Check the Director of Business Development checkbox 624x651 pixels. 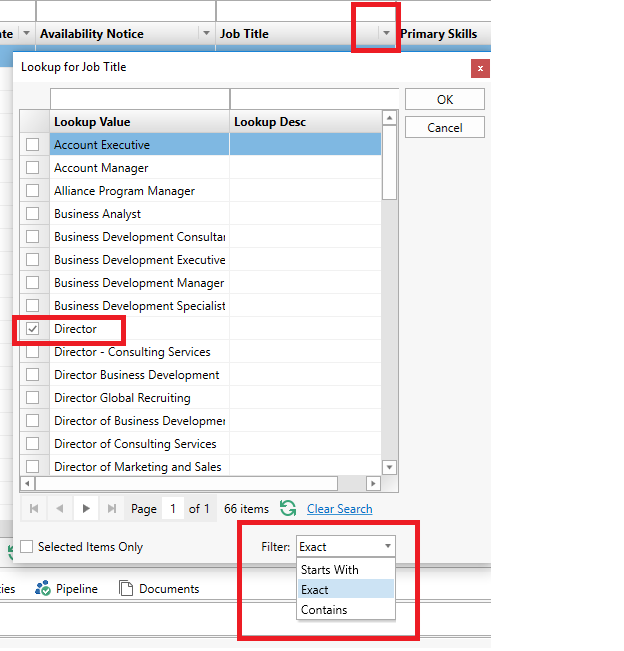32,421
